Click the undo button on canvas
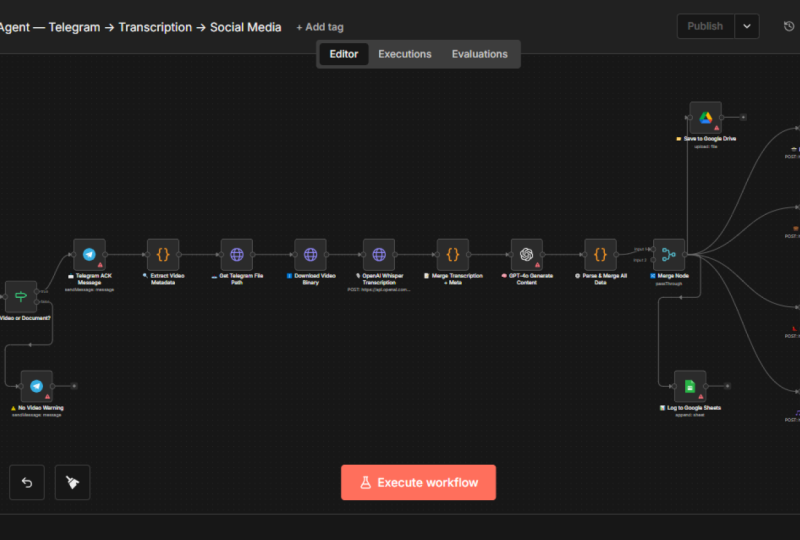This screenshot has height=540, width=800. pos(27,482)
